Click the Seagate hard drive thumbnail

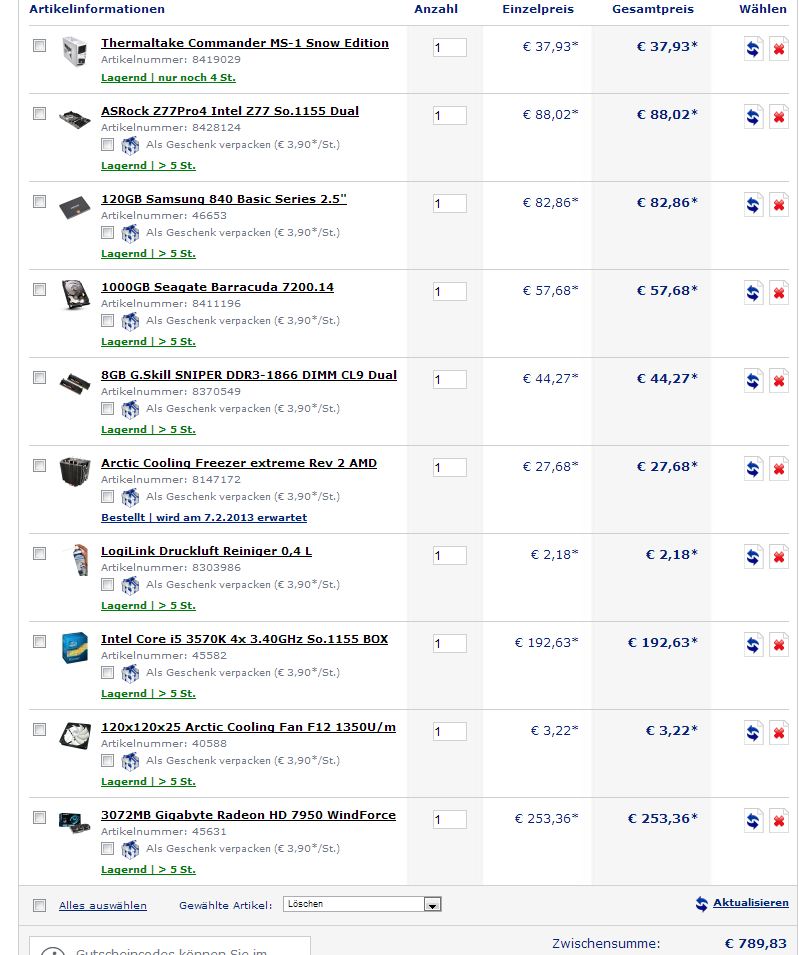(x=76, y=295)
